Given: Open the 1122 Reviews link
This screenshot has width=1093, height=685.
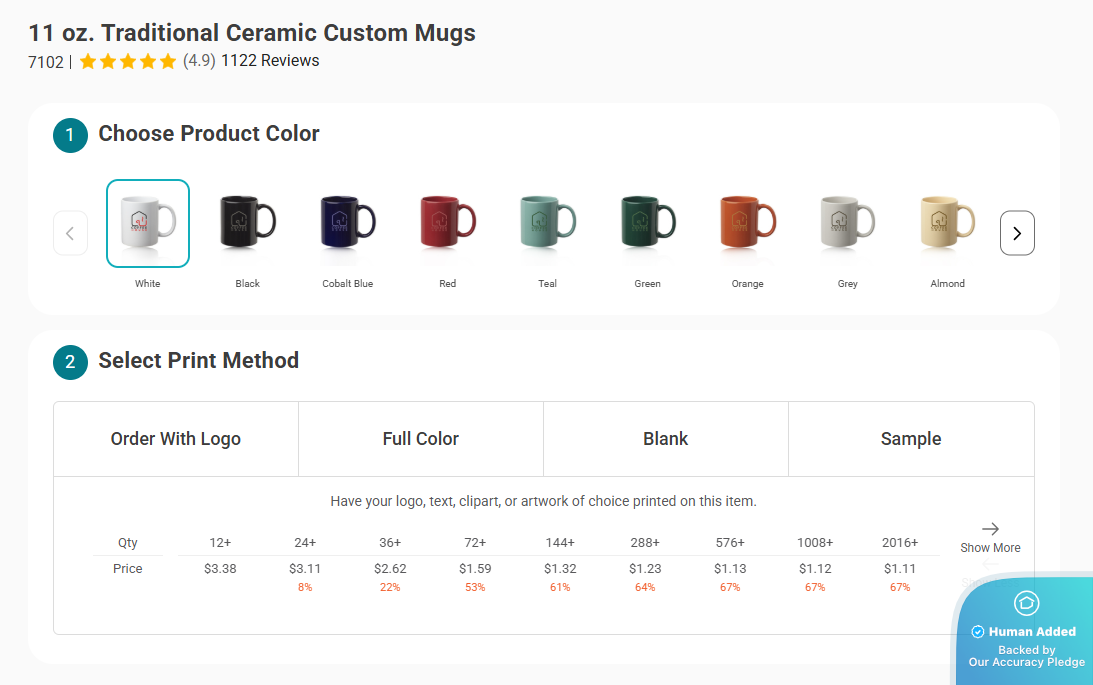Looking at the screenshot, I should (270, 61).
